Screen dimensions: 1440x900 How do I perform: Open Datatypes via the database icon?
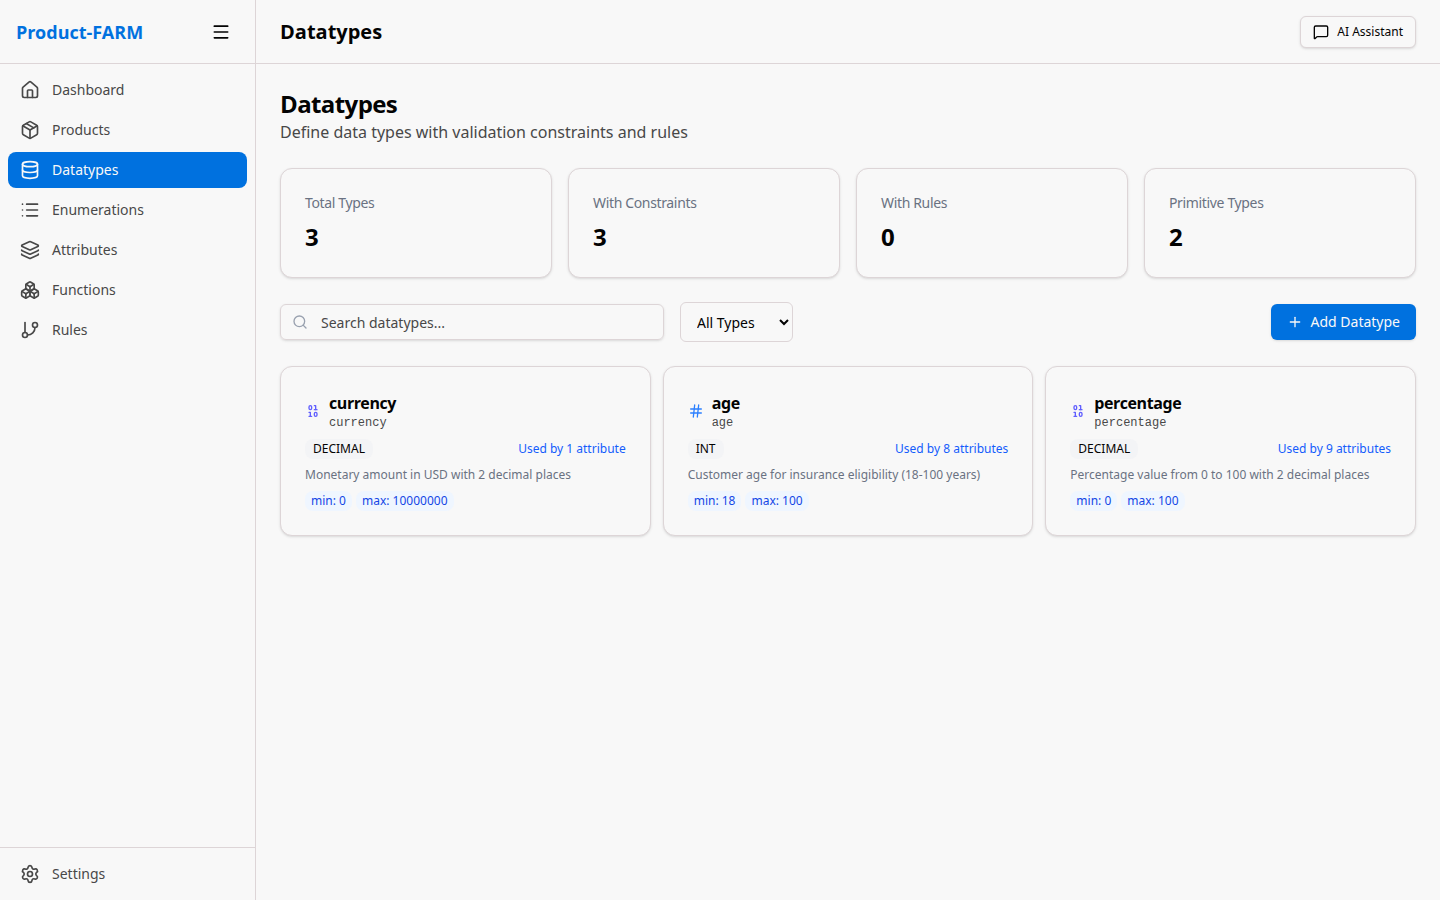point(30,169)
